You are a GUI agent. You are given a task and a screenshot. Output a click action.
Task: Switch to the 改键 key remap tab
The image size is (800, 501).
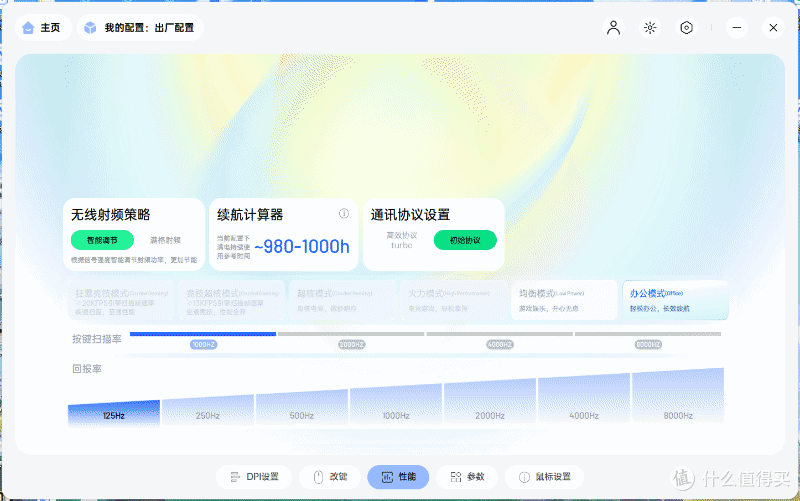click(330, 477)
